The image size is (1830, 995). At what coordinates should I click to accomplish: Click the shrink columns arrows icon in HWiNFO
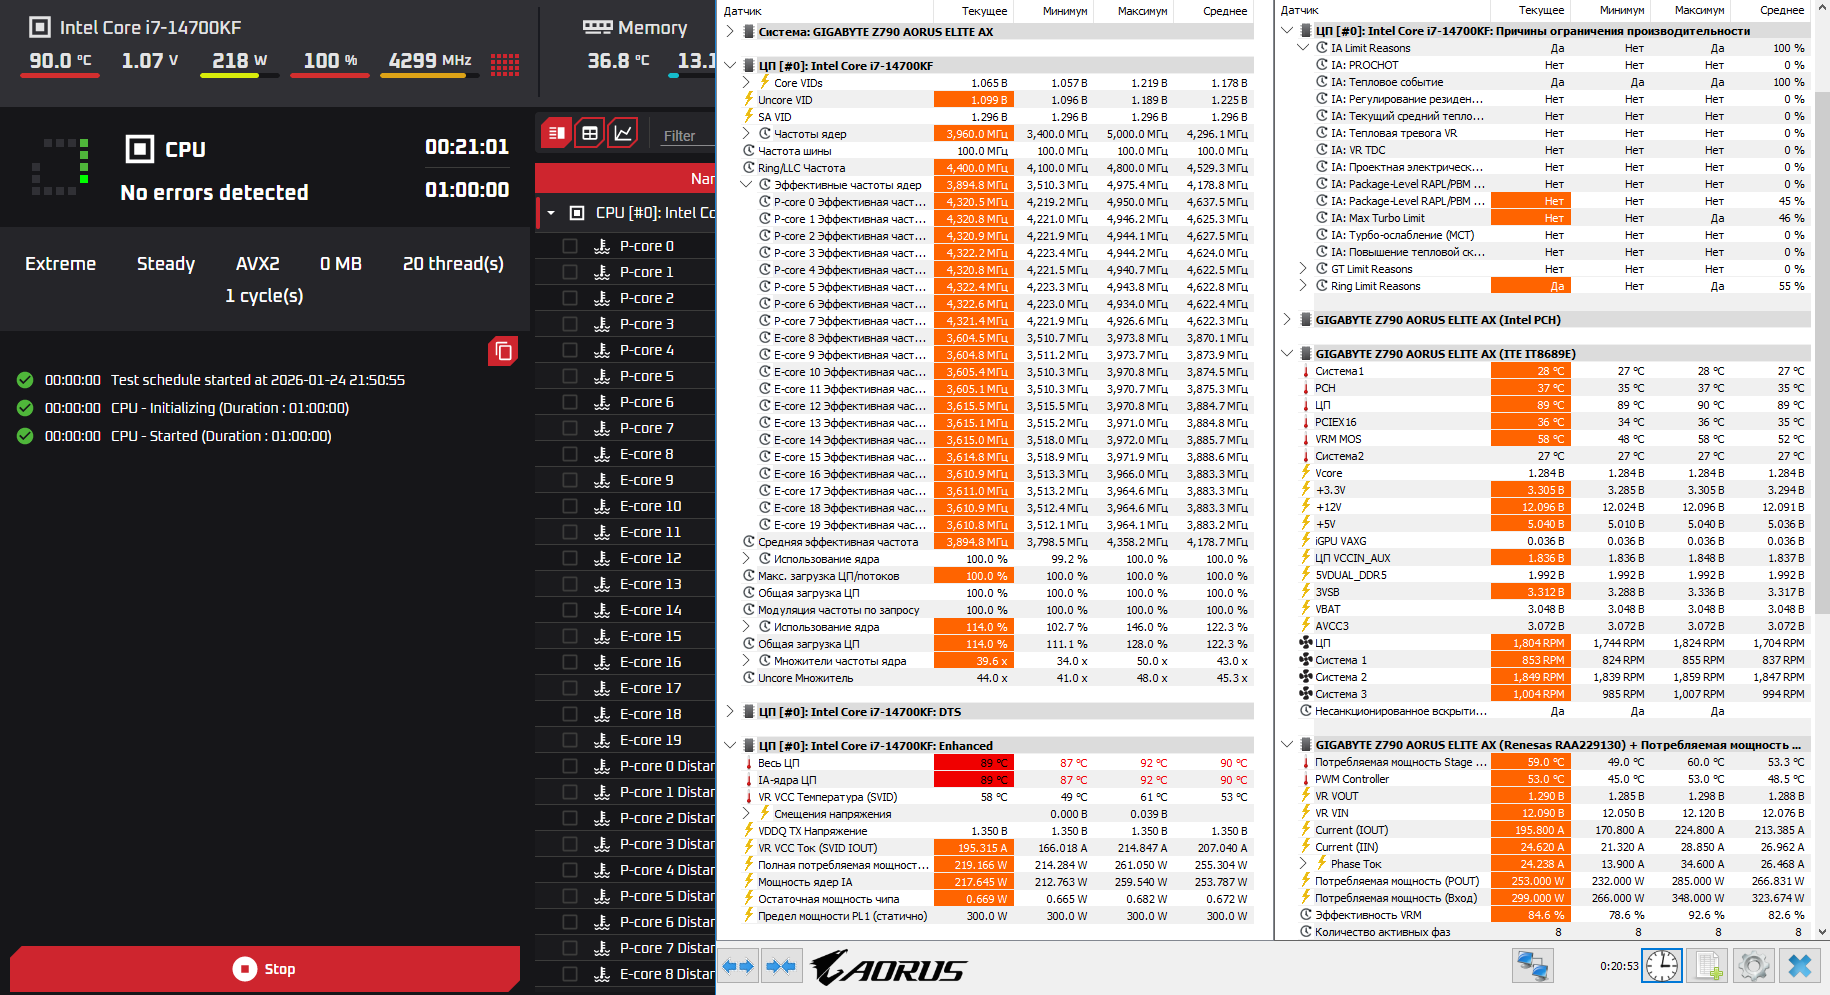780,966
